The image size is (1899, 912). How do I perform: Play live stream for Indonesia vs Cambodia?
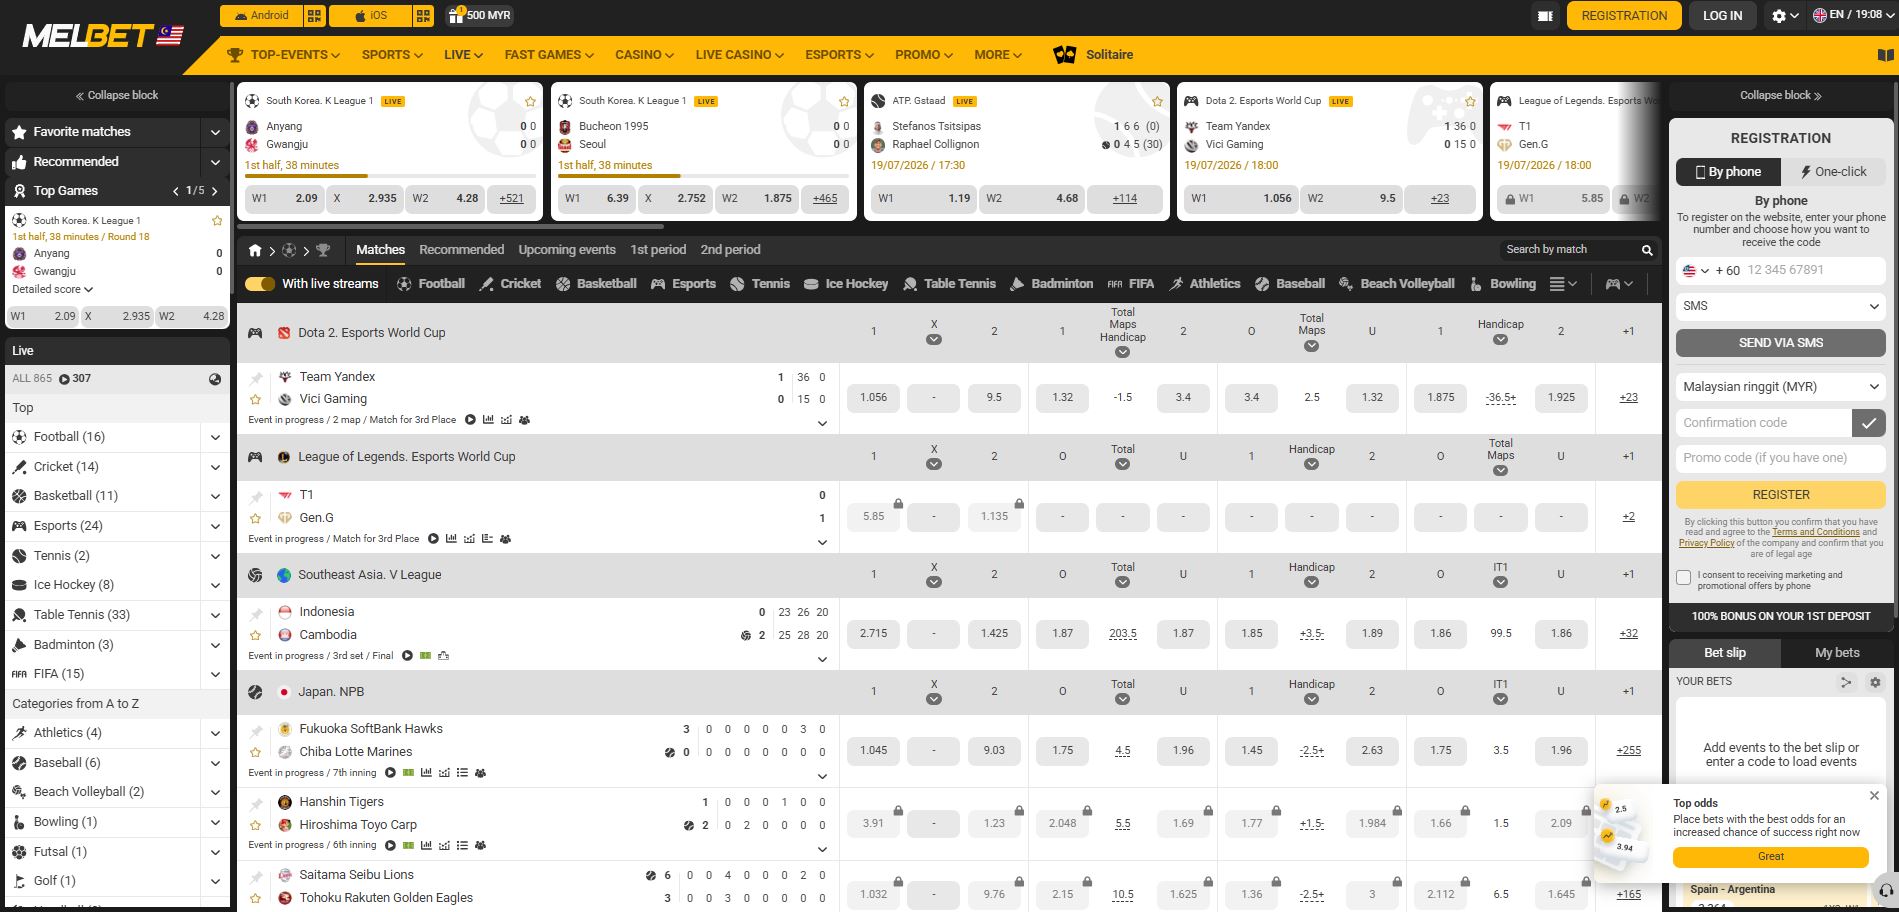pyautogui.click(x=407, y=656)
